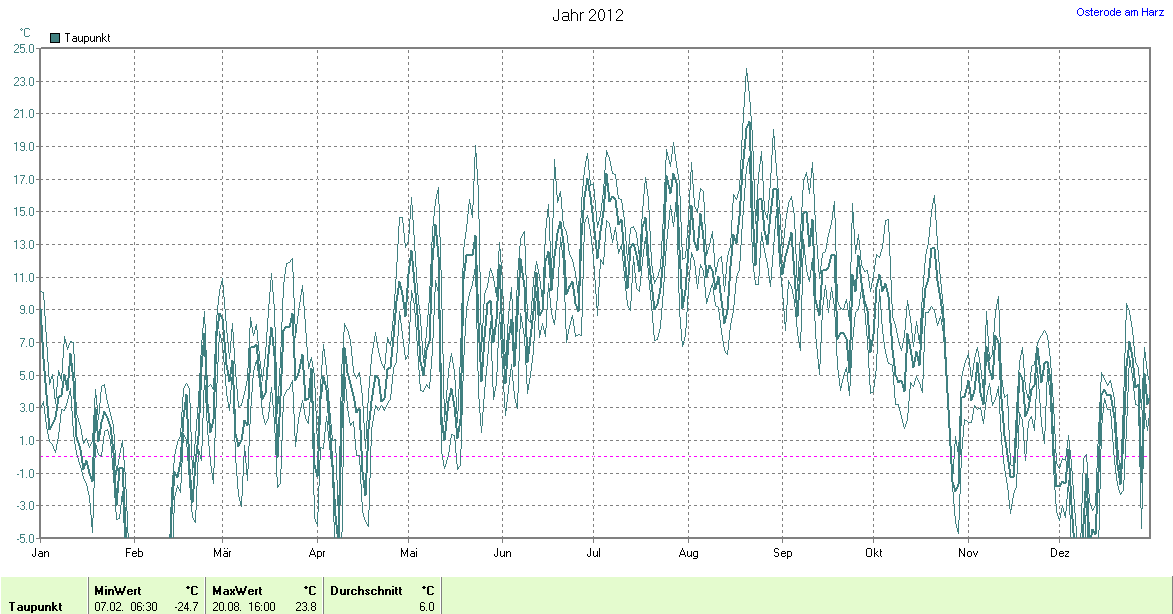Click the Taupunkt legend color square

click(x=55, y=38)
